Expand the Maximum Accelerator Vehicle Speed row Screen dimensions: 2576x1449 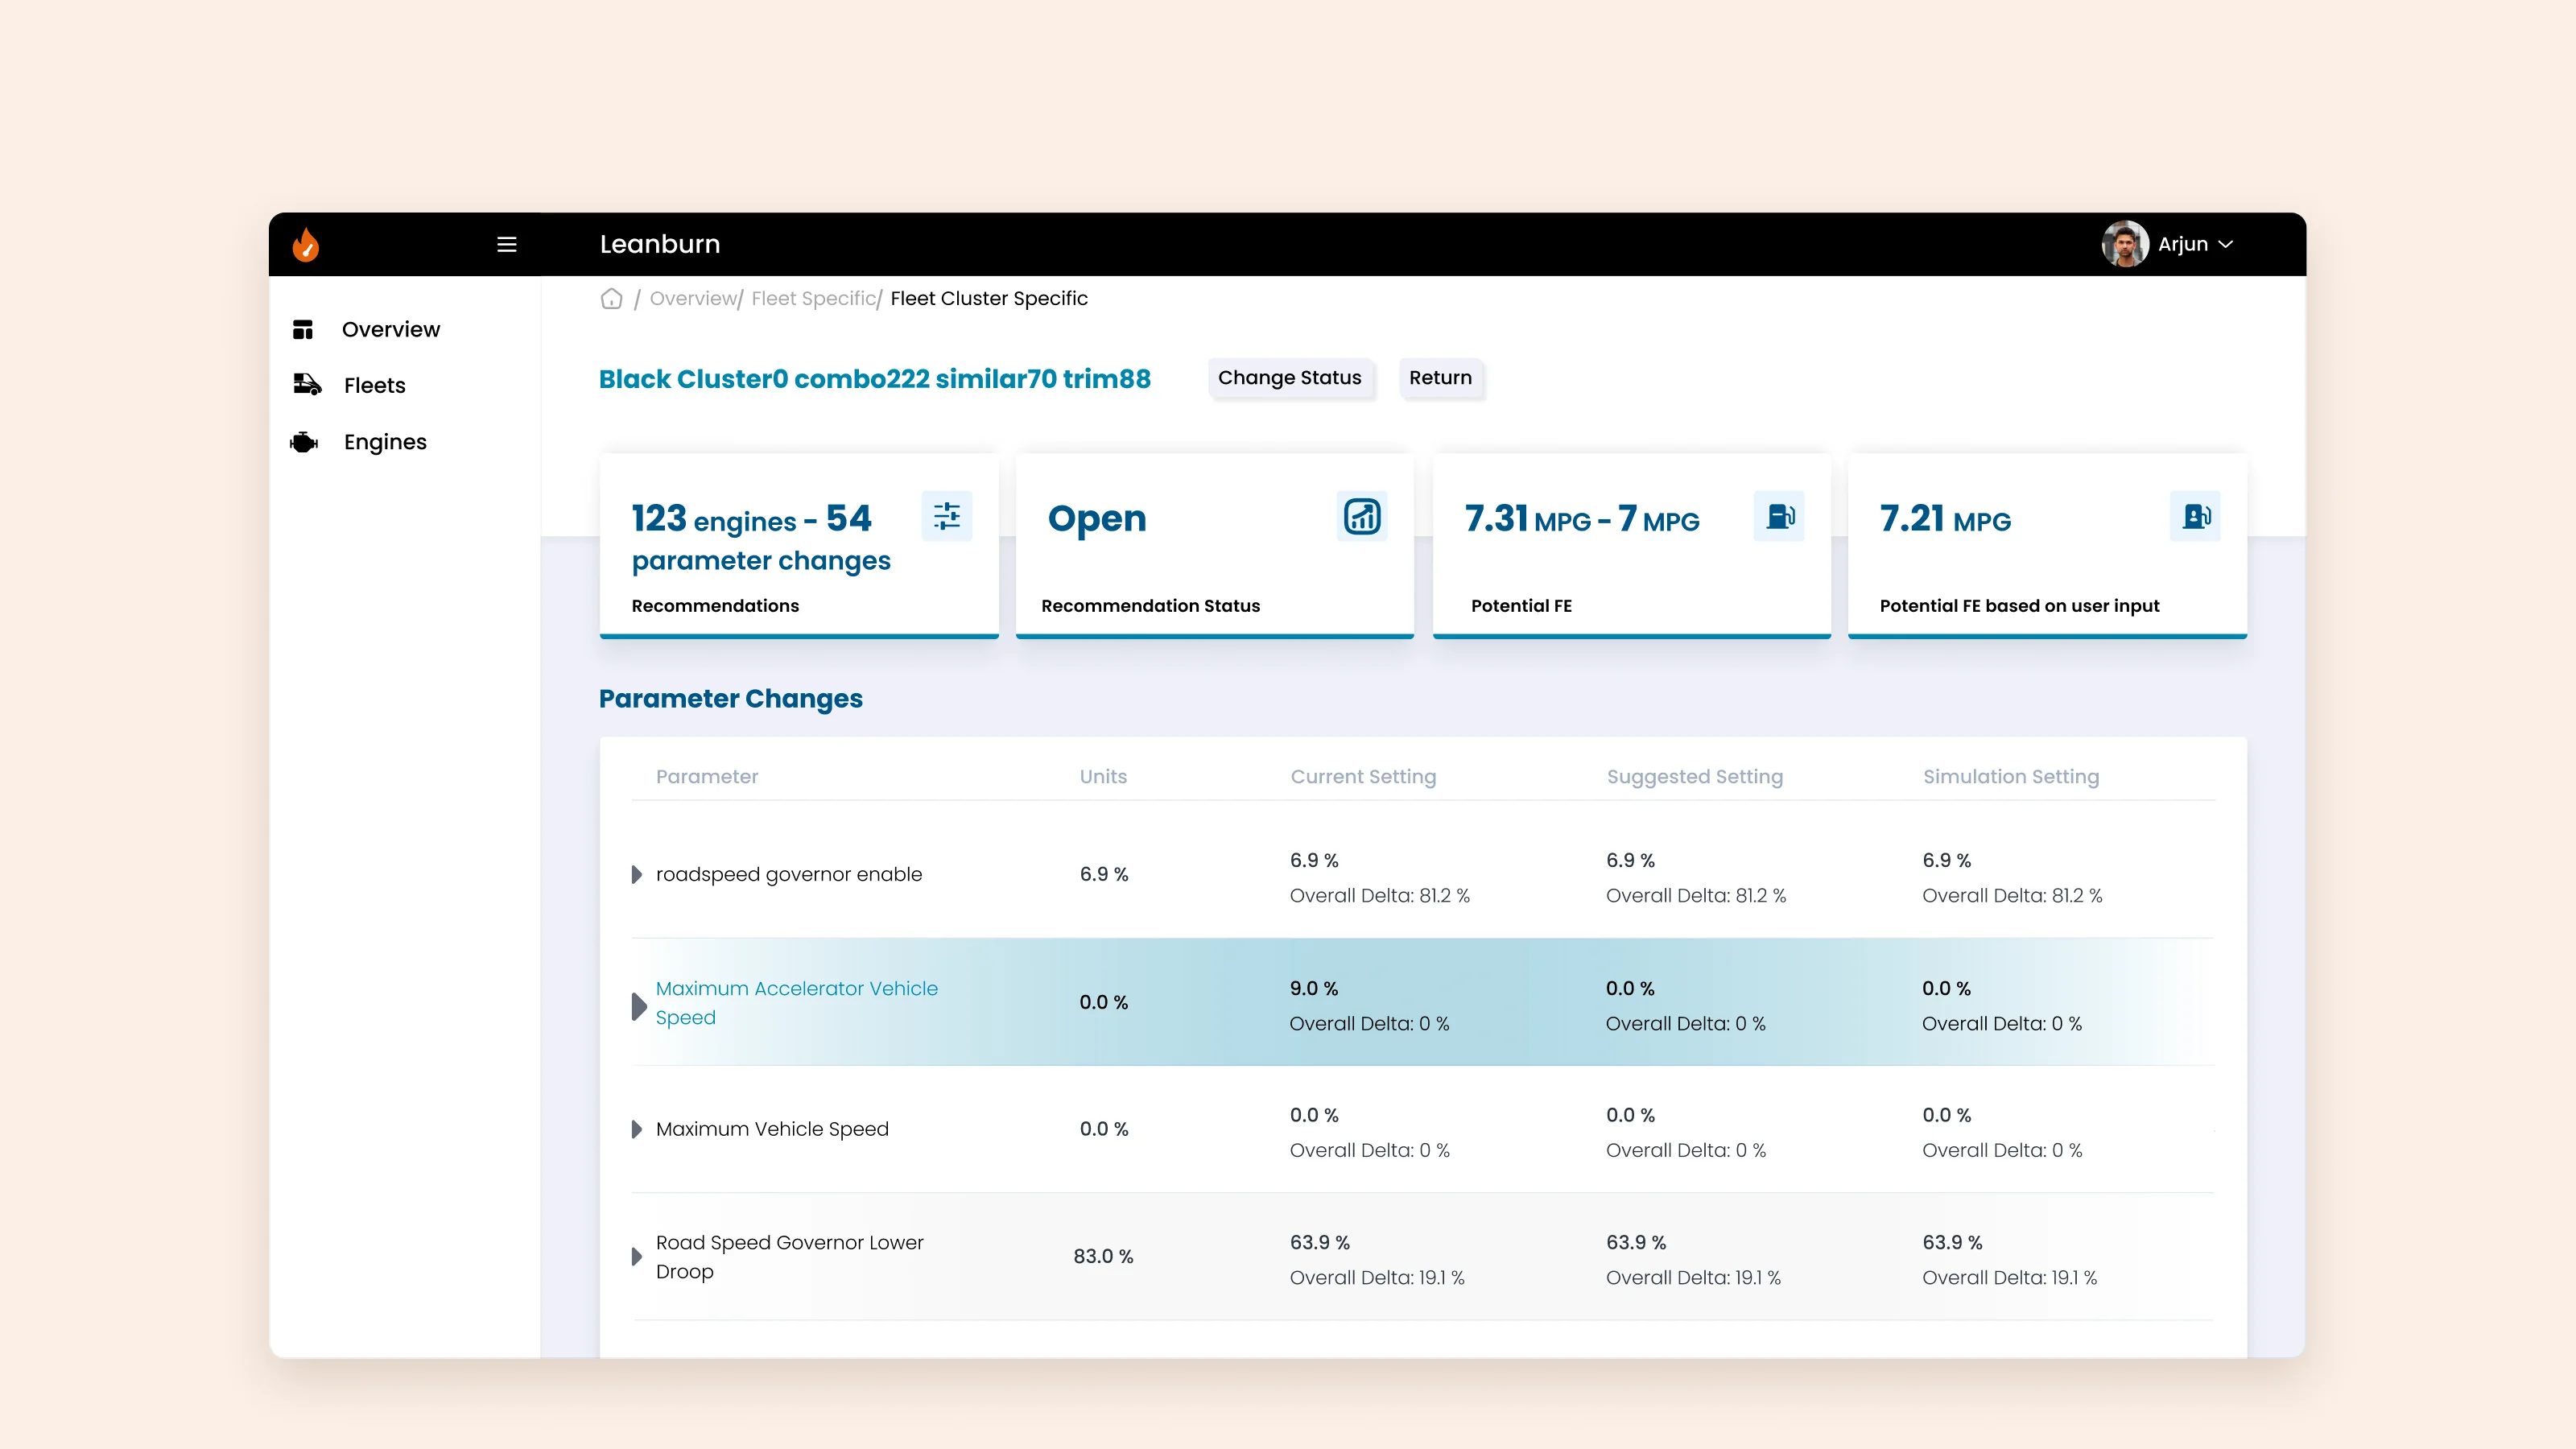coord(639,1006)
